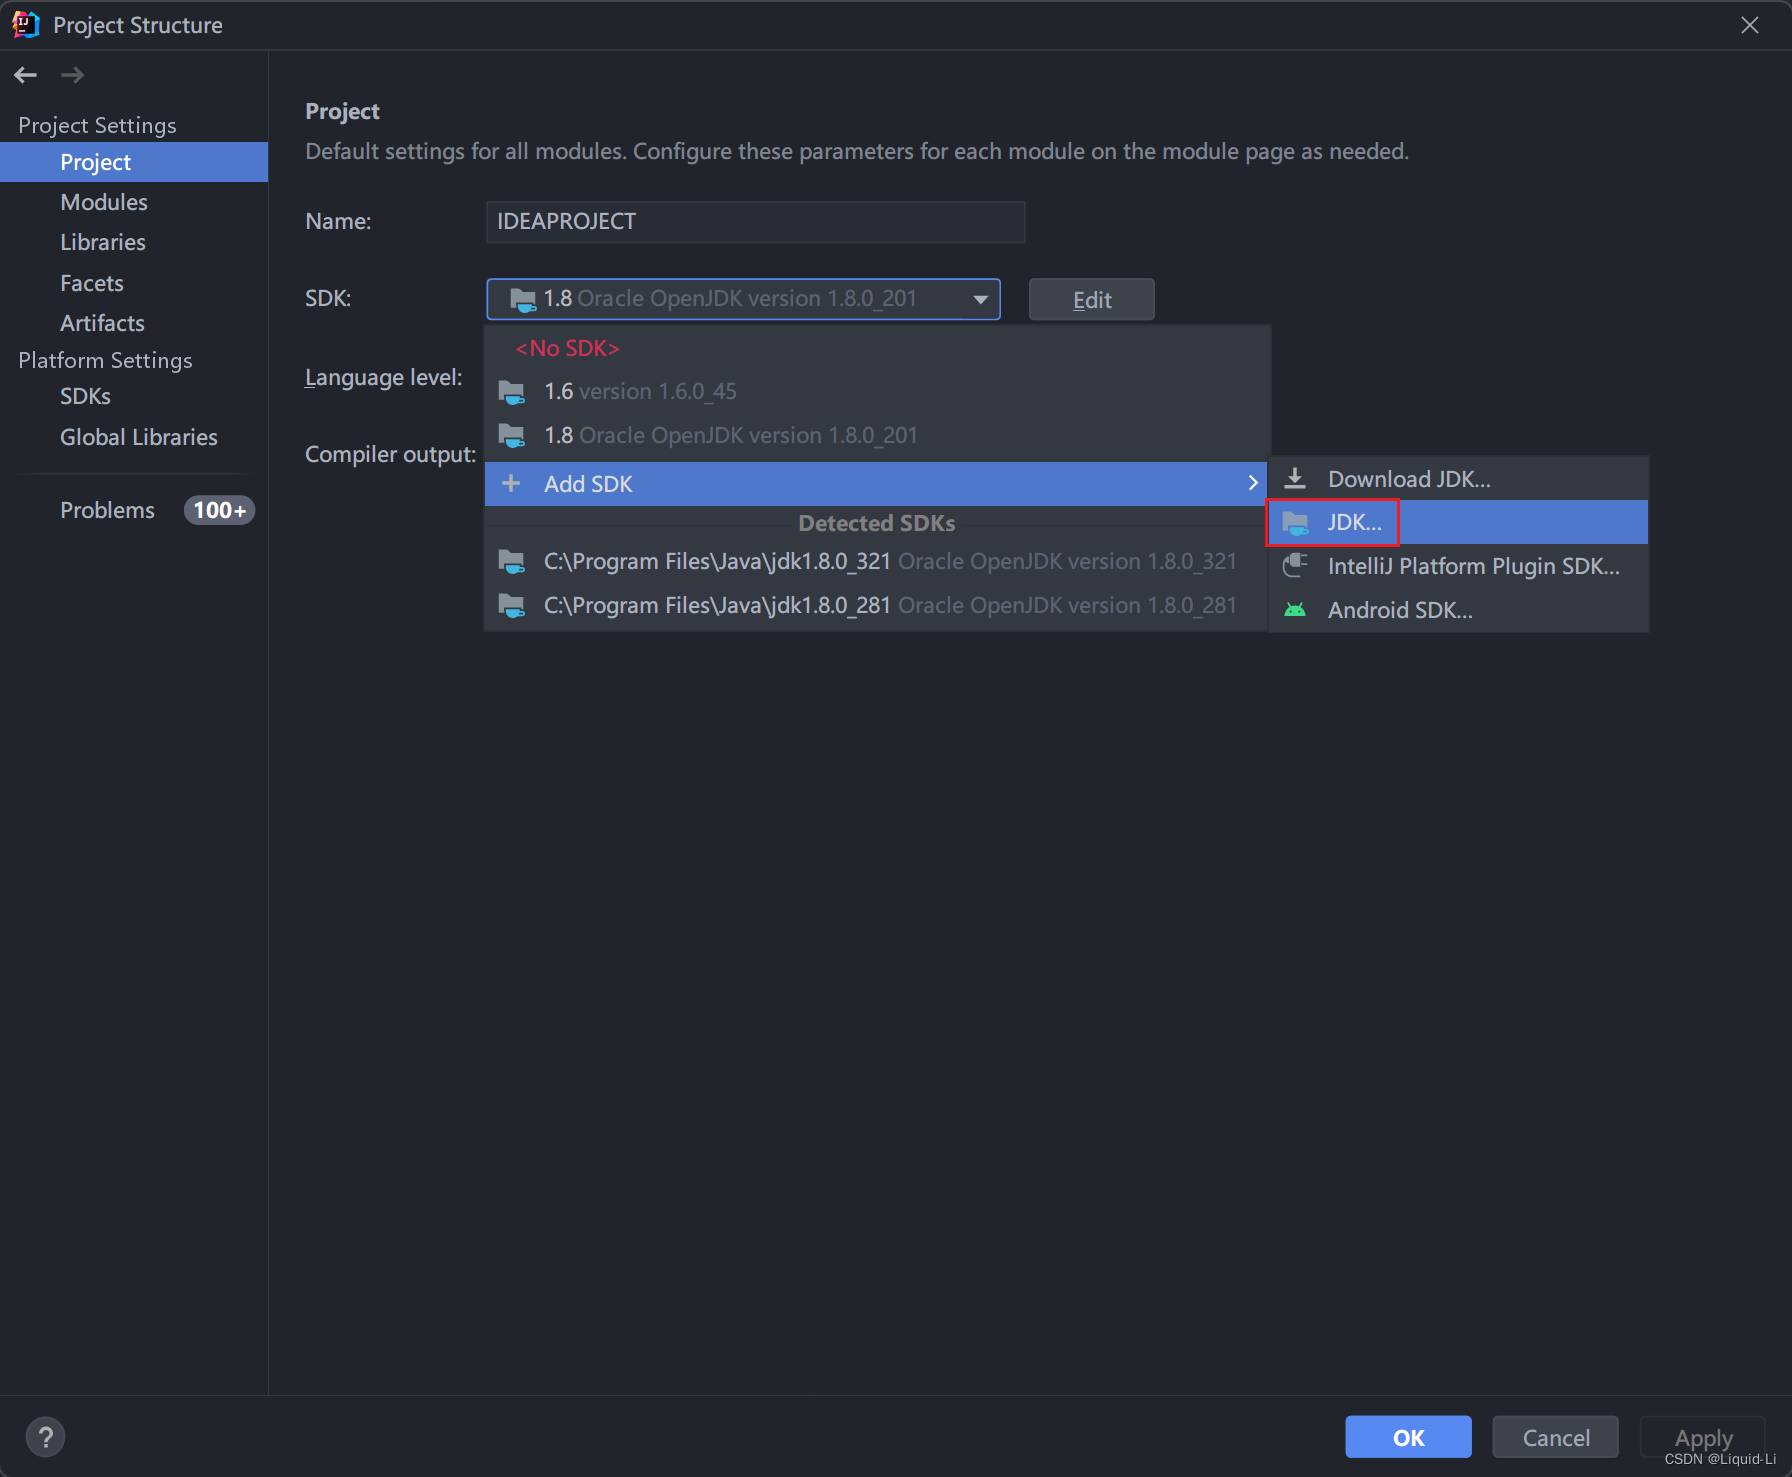The image size is (1792, 1477).
Task: Click the Apply button
Action: click(1703, 1438)
